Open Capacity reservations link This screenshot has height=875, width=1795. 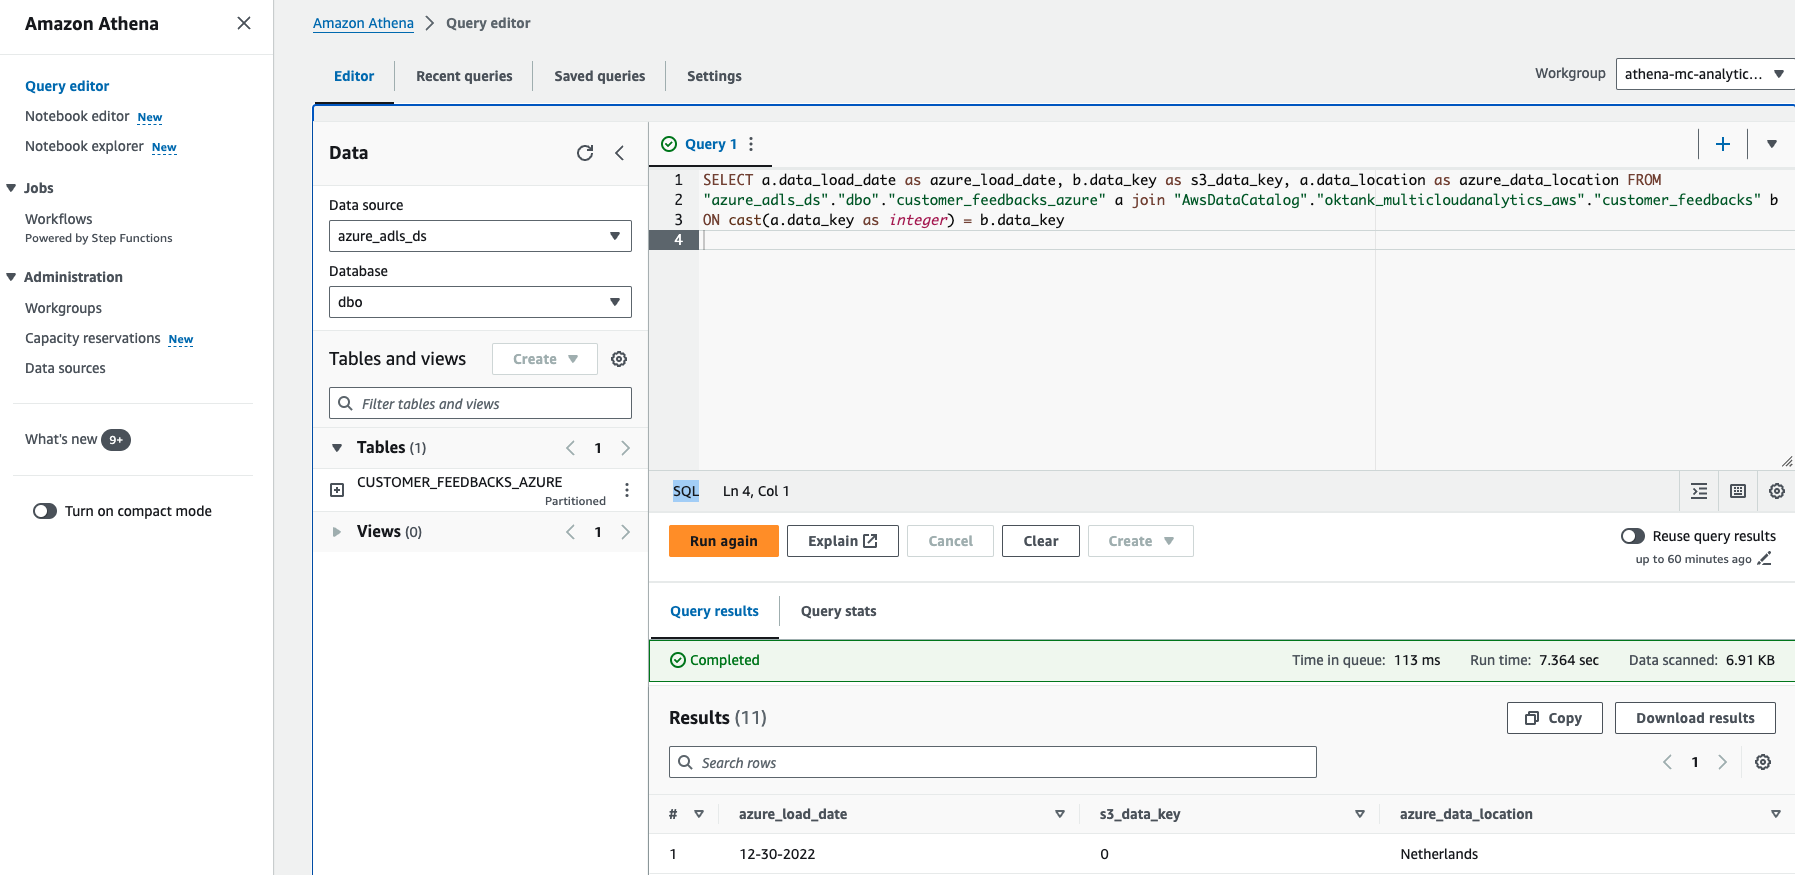(x=93, y=338)
